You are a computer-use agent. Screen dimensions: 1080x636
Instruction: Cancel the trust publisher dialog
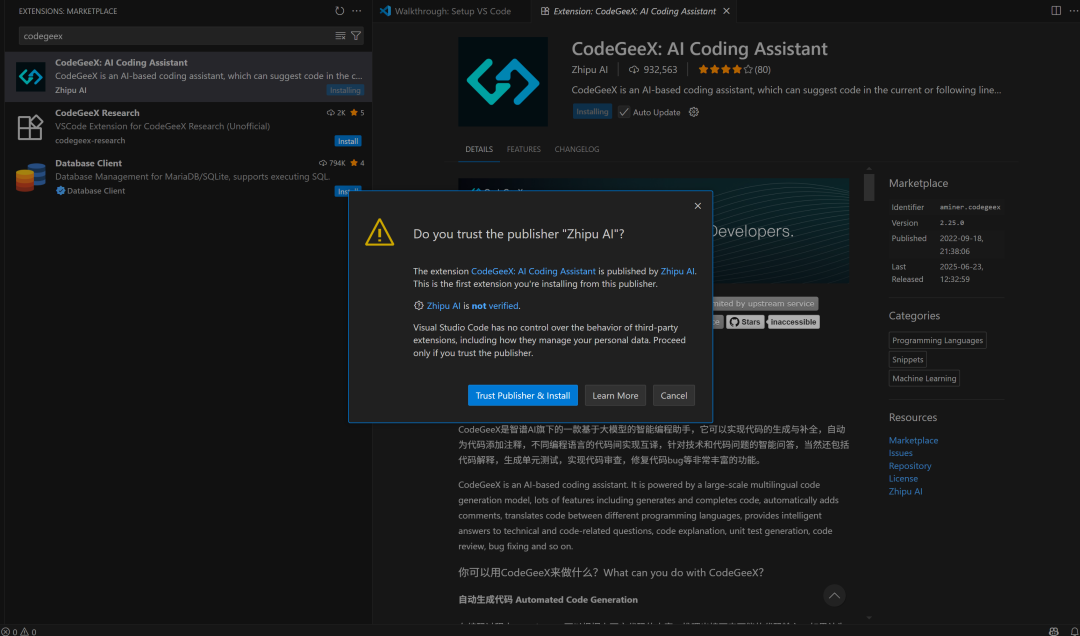coord(674,396)
